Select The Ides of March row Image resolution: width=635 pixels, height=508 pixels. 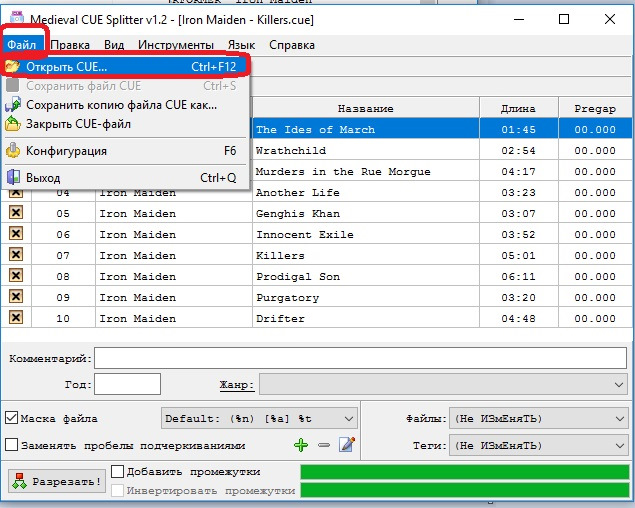click(x=441, y=130)
